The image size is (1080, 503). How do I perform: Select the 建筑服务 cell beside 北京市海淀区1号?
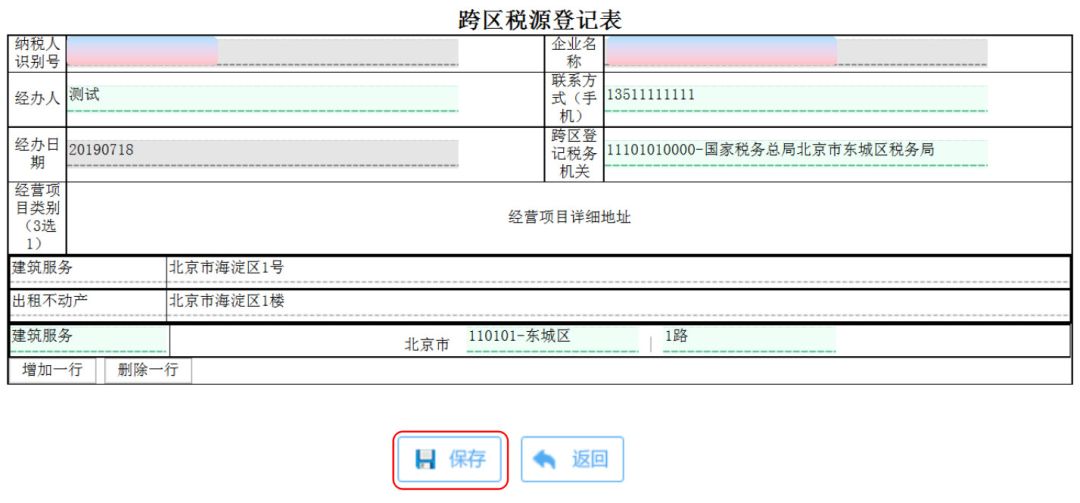click(x=88, y=271)
